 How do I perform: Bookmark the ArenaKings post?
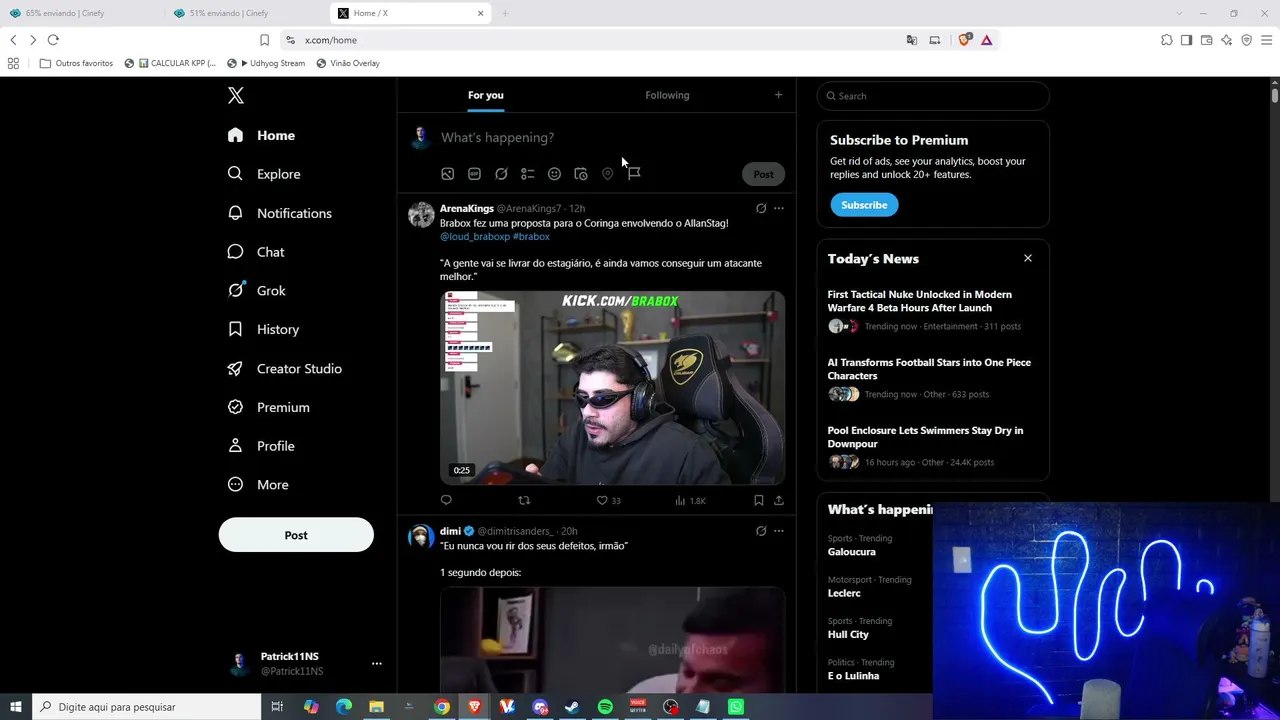pyautogui.click(x=759, y=500)
